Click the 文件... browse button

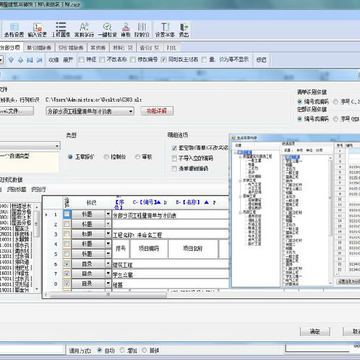17,111
